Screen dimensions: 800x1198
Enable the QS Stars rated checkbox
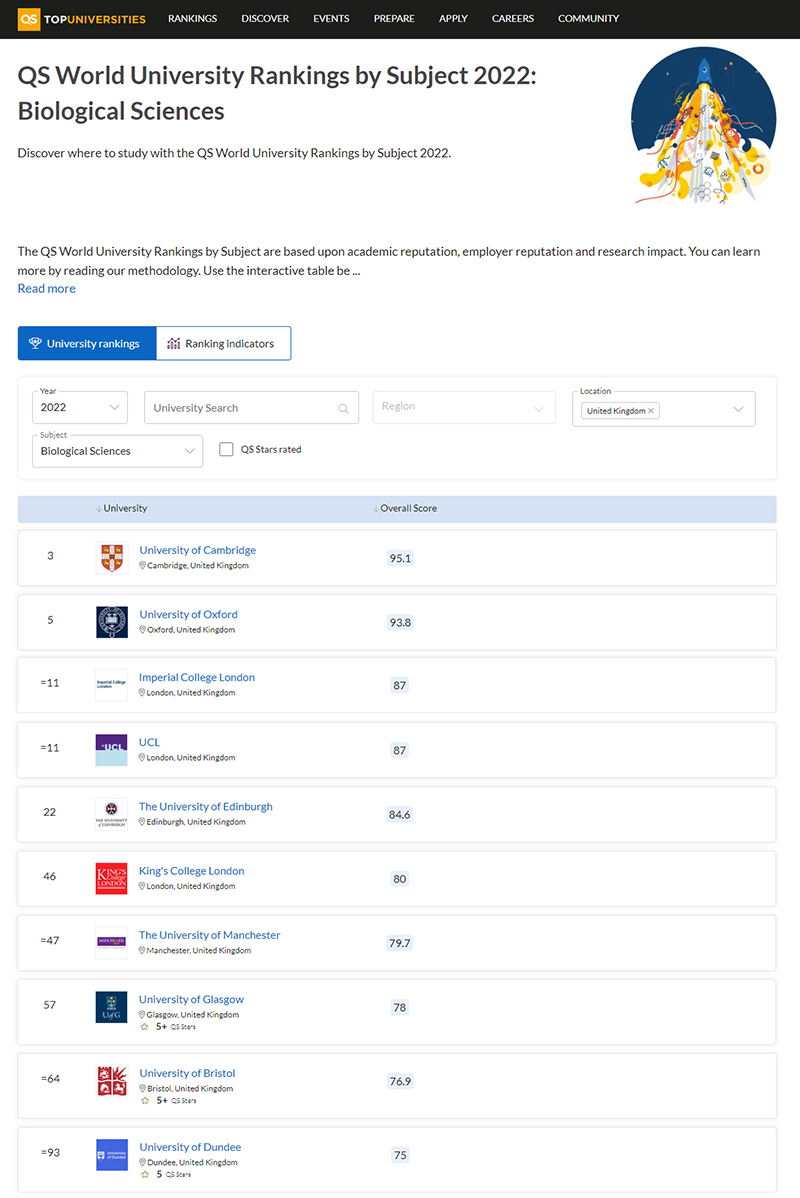226,449
